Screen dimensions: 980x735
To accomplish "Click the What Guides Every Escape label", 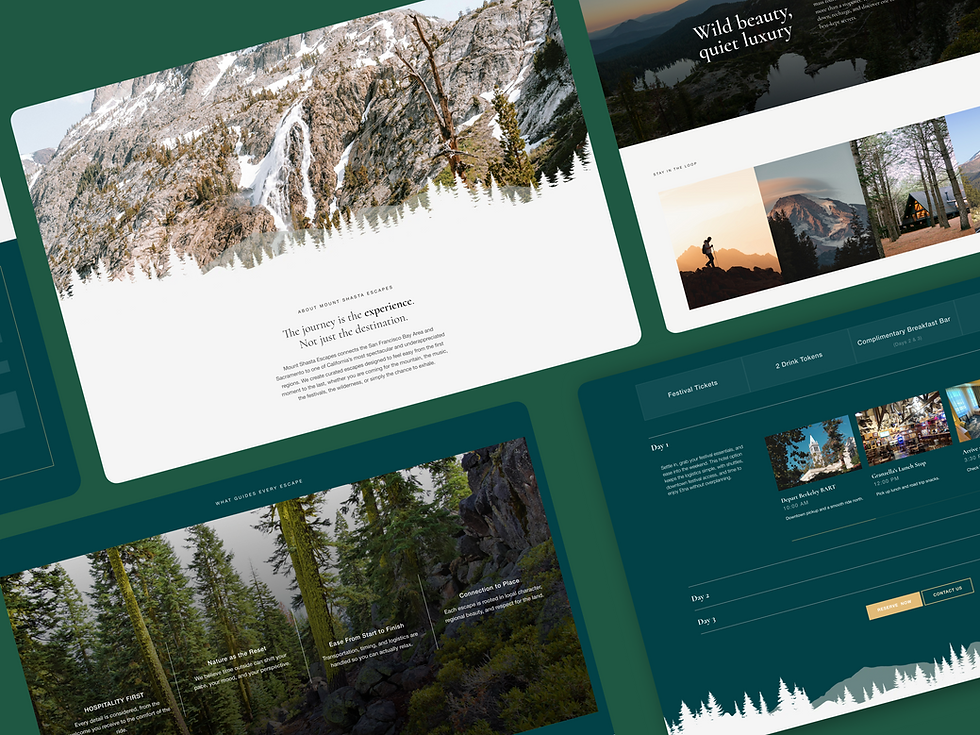I will pos(259,492).
